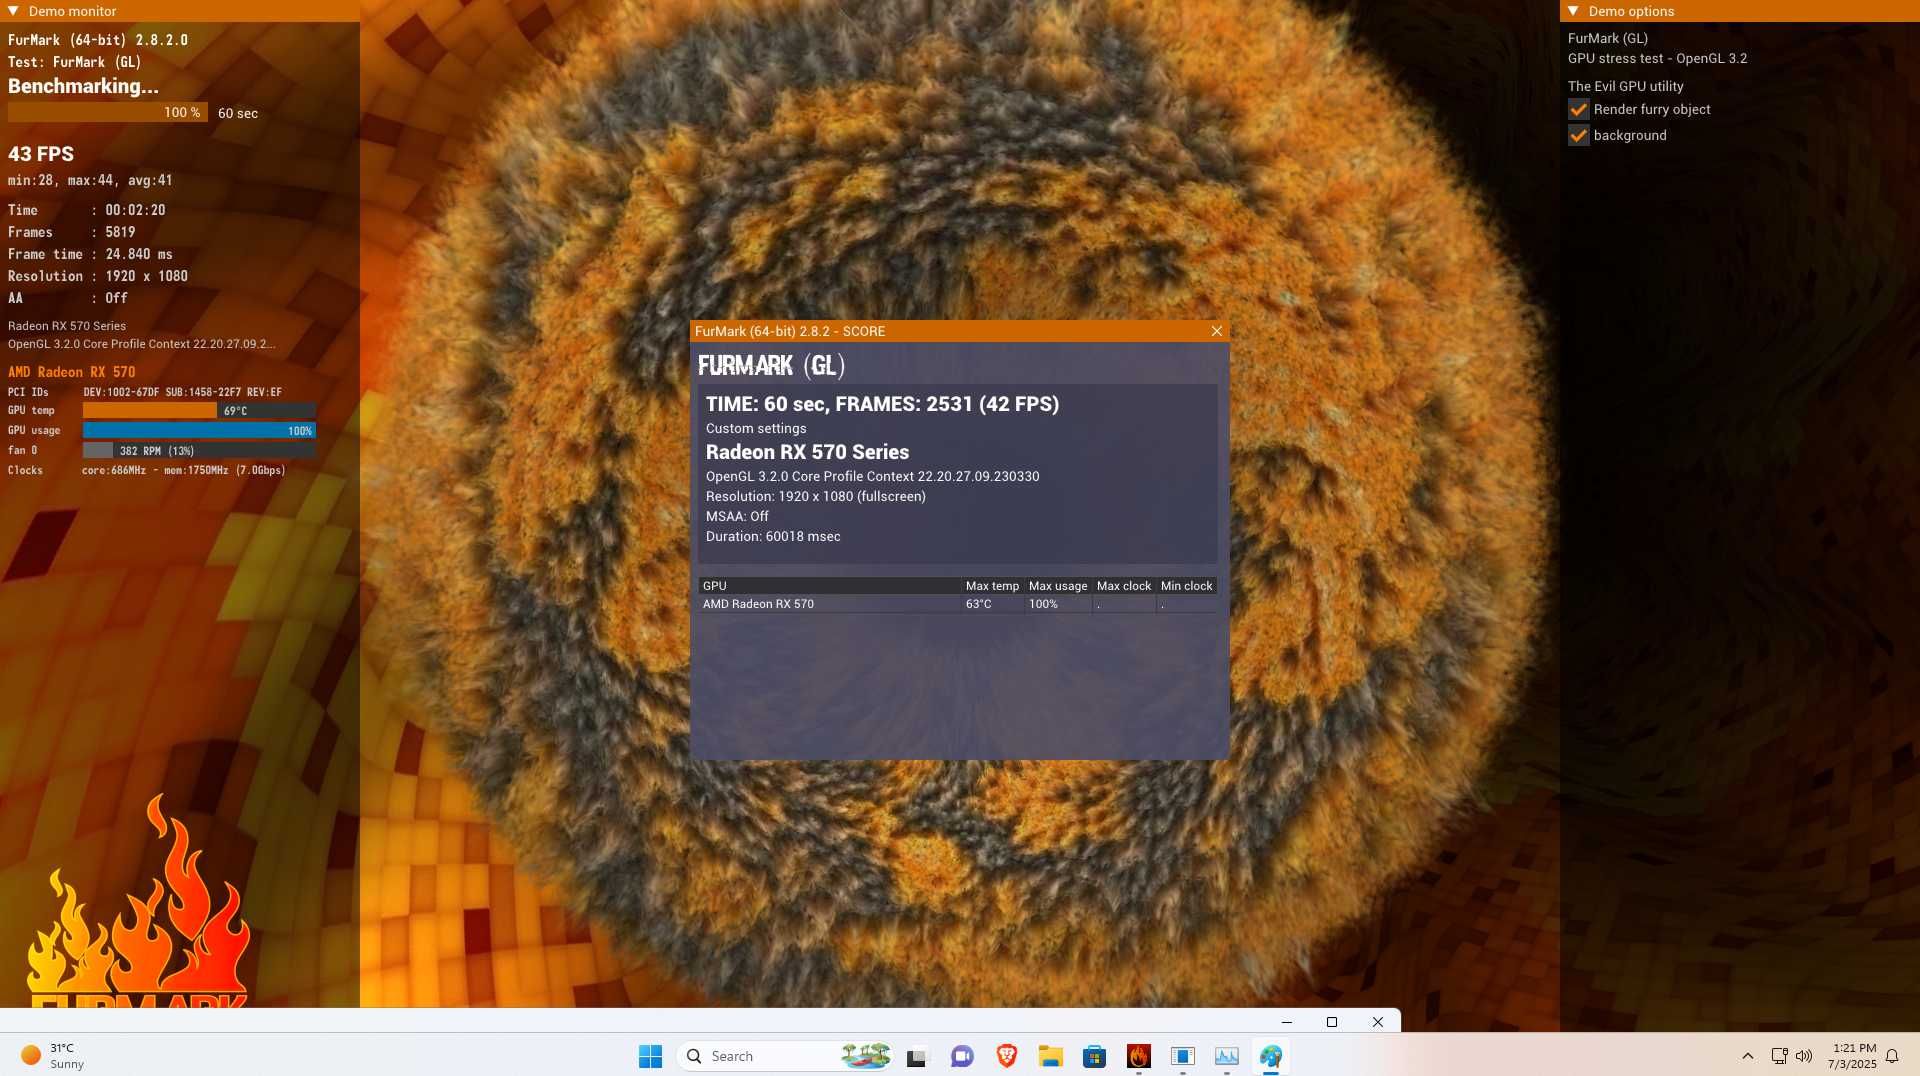
Task: Click the Max clock column header
Action: [x=1124, y=586]
